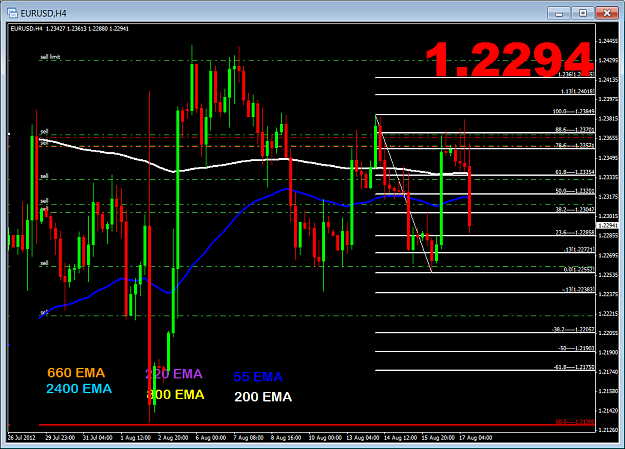The height and width of the screenshot is (449, 625).
Task: Click the 1.23815 value on price axis
Action: click(608, 119)
